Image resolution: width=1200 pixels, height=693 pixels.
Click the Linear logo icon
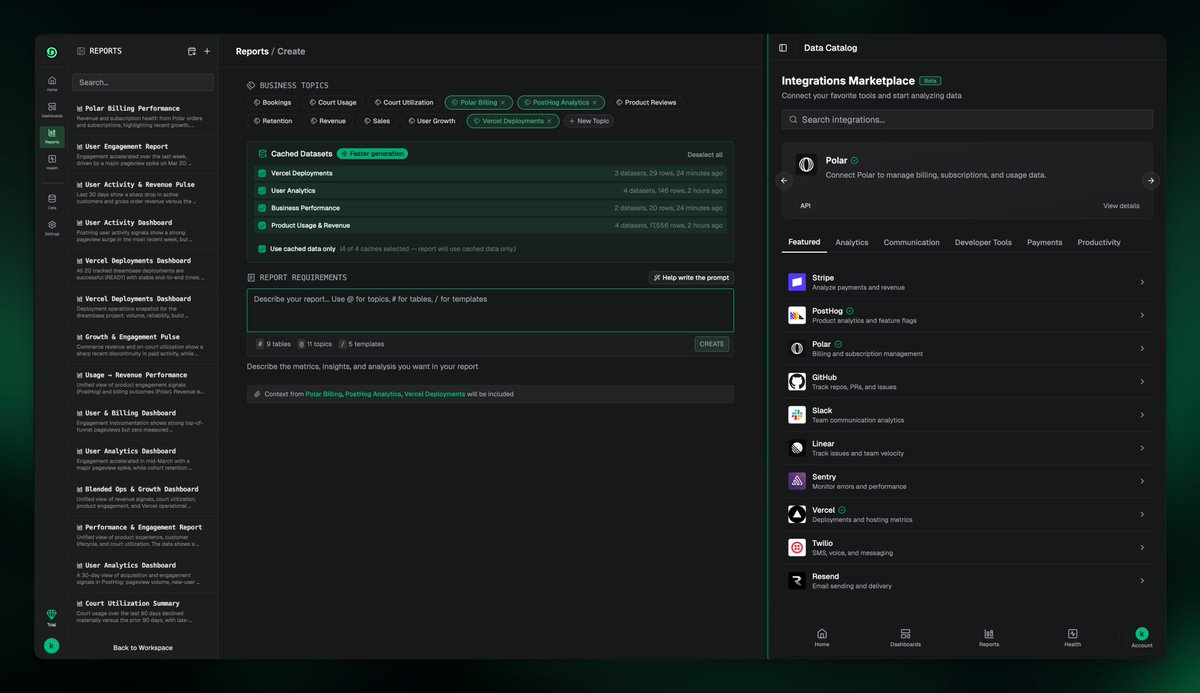(797, 448)
